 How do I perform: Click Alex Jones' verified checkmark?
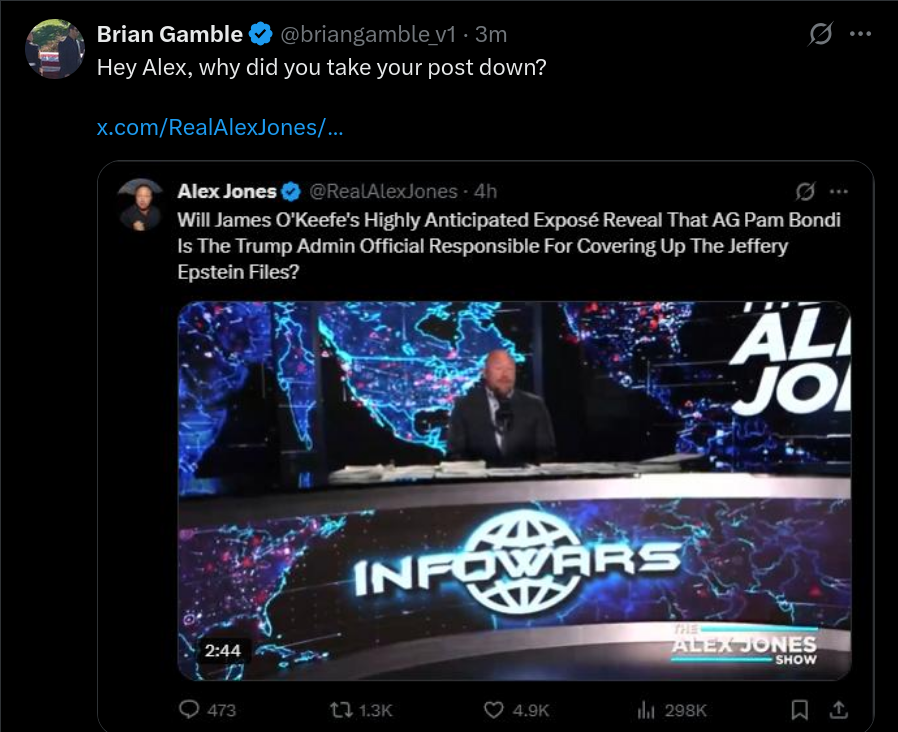pyautogui.click(x=292, y=191)
